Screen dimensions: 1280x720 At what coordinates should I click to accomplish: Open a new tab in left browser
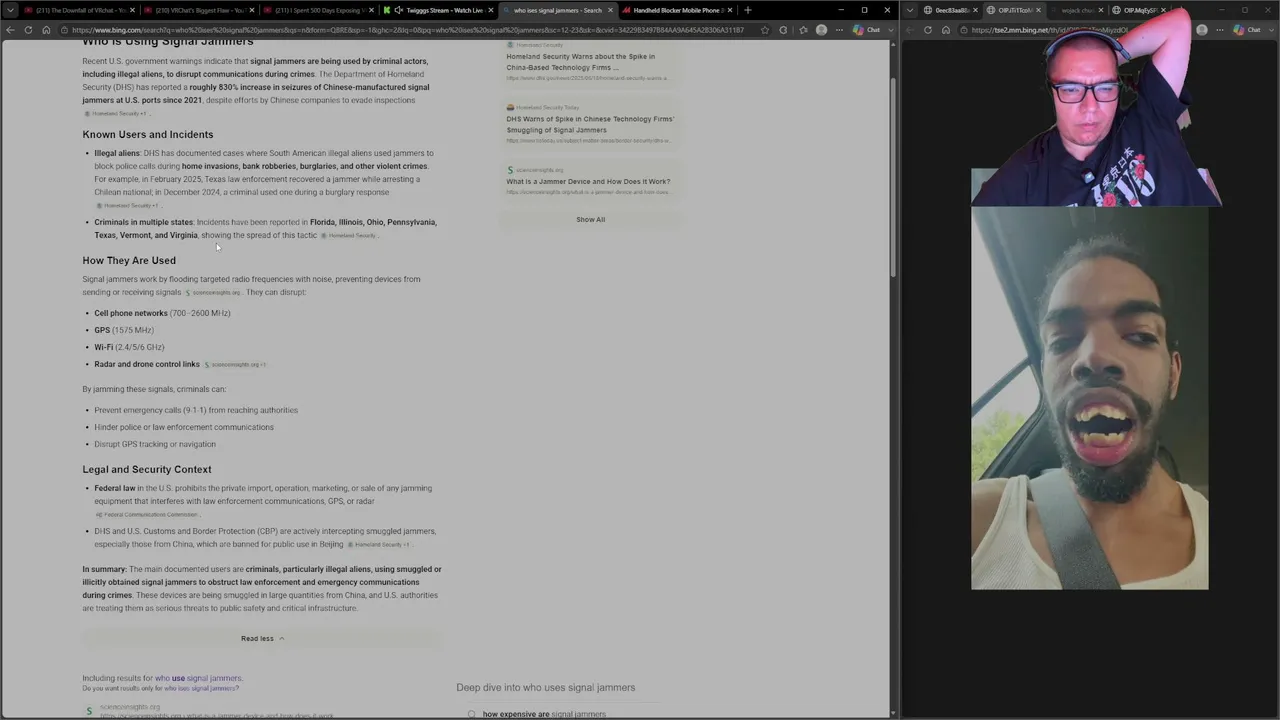[747, 10]
